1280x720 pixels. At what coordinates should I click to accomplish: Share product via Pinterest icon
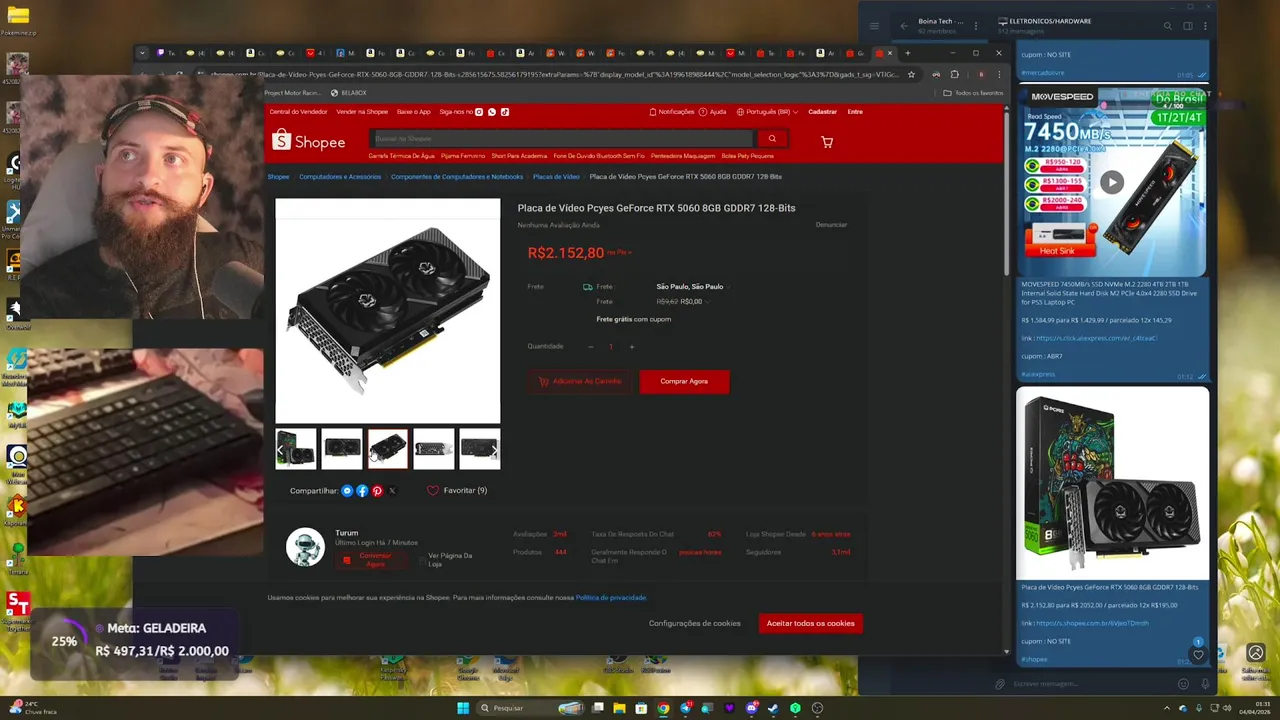pos(377,491)
